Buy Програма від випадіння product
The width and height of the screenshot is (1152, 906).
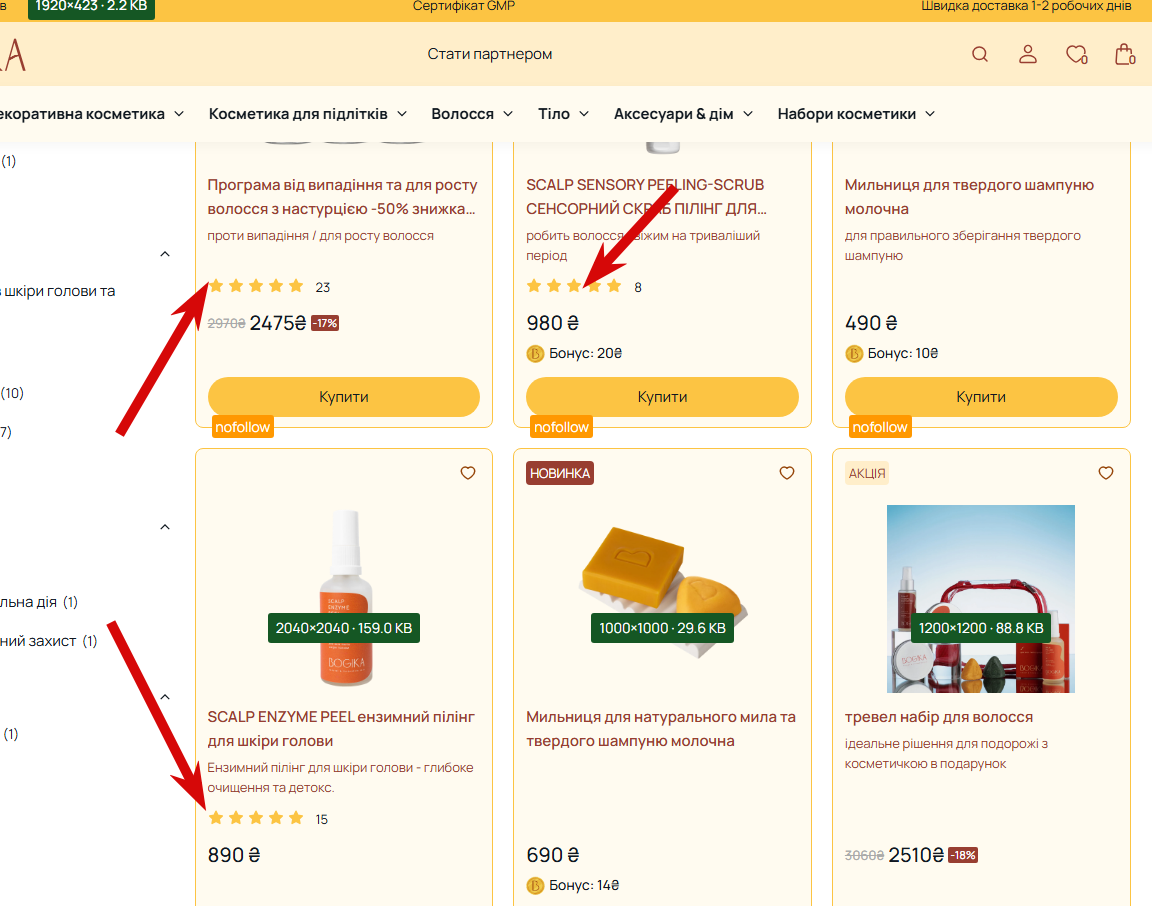tap(344, 397)
